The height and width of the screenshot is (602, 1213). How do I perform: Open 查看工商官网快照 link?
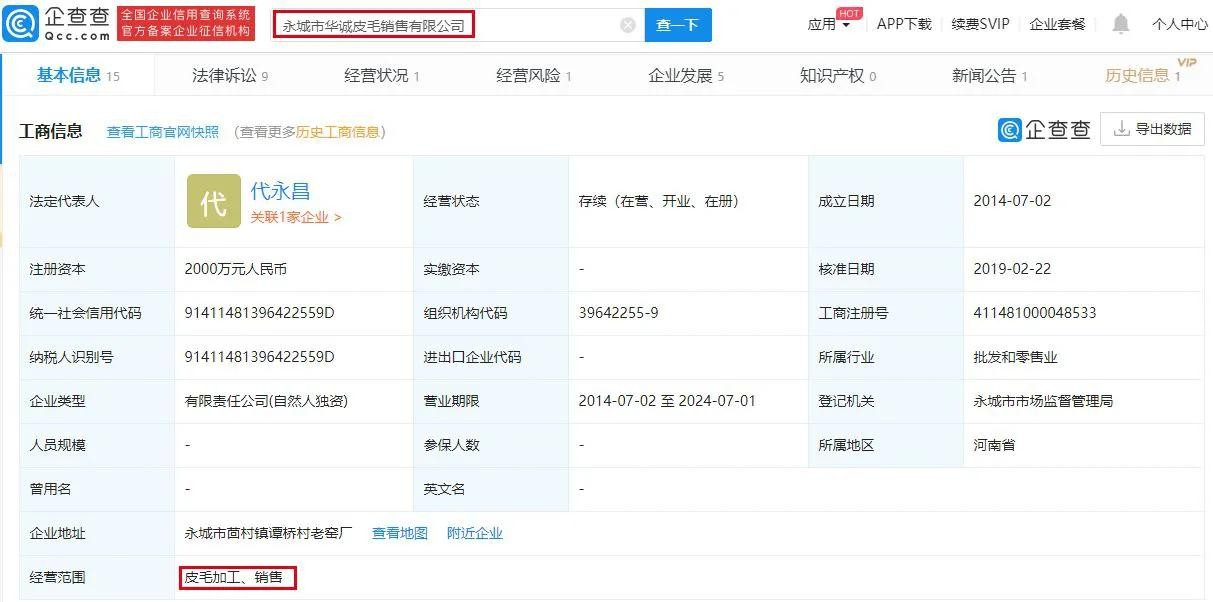click(x=162, y=132)
